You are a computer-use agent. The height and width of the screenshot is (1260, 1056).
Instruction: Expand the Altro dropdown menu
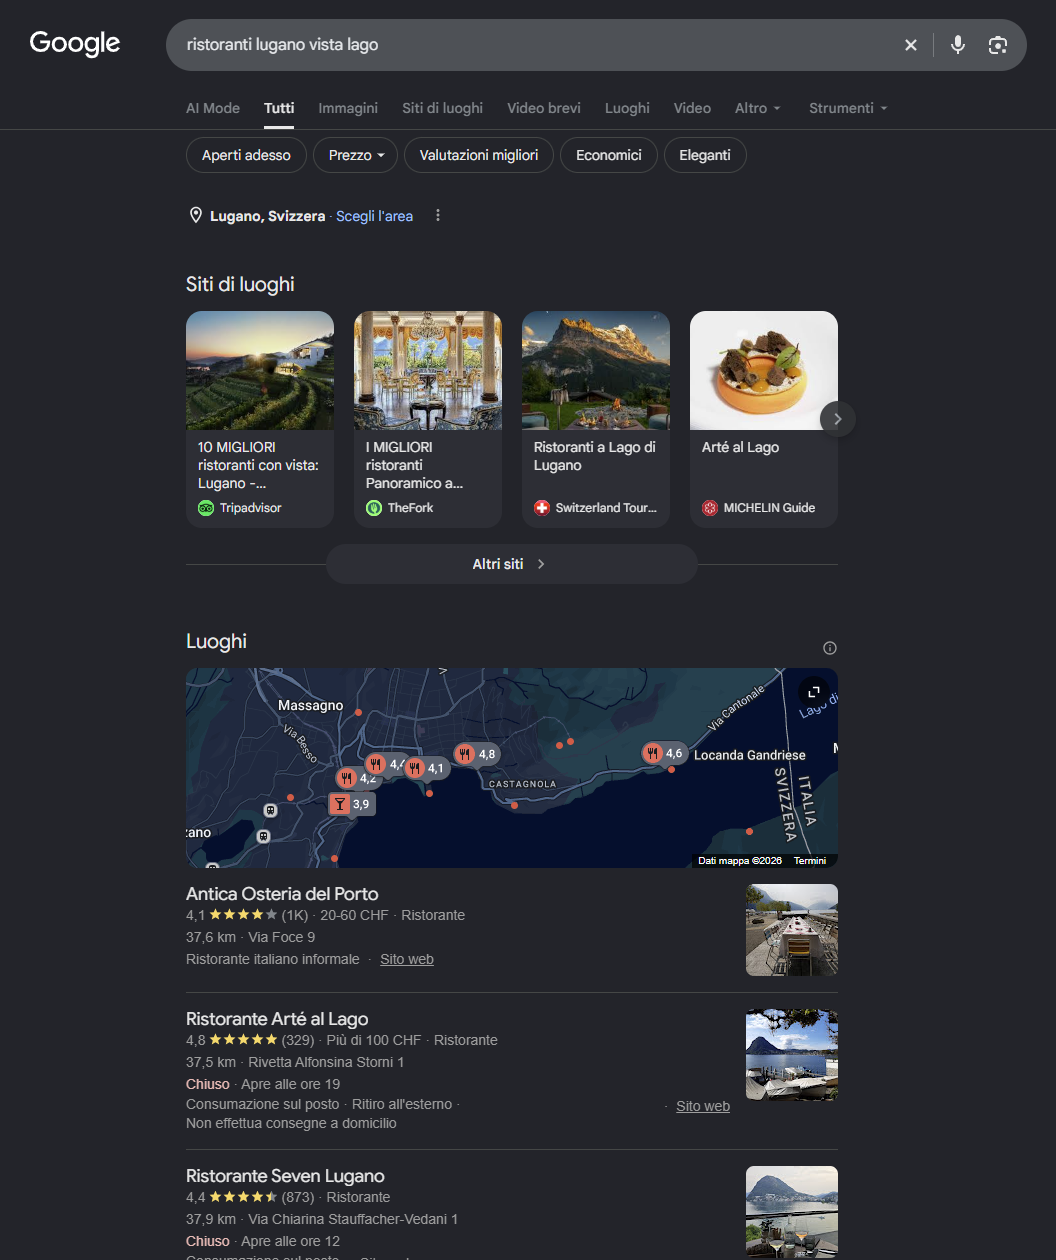click(x=758, y=108)
